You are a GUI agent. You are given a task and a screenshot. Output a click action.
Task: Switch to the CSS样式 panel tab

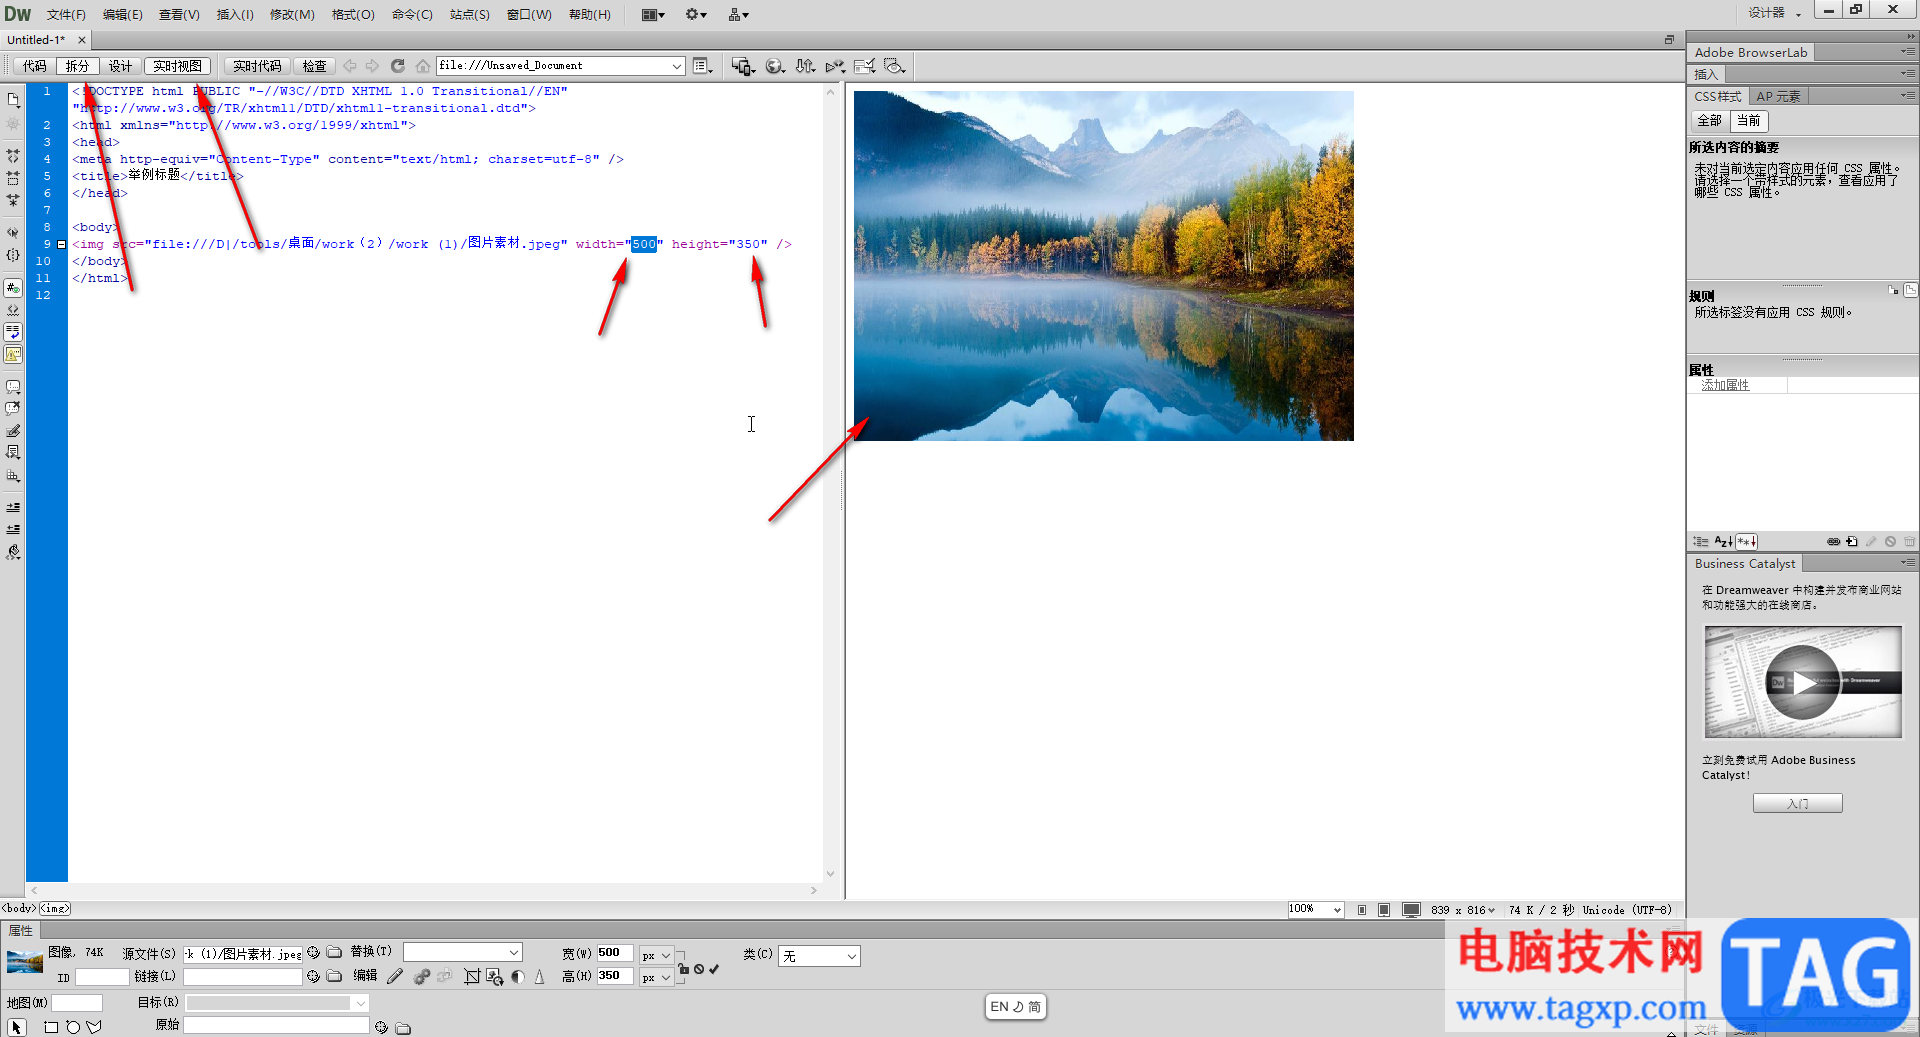point(1717,96)
